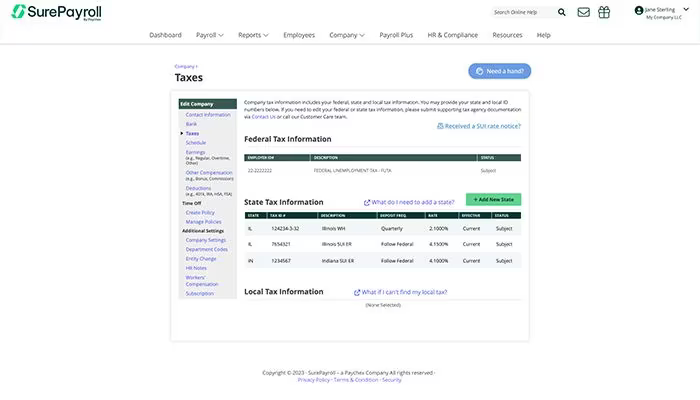Open Workers' Compensation link
Viewport: 700px width, 400px height.
[x=202, y=281]
